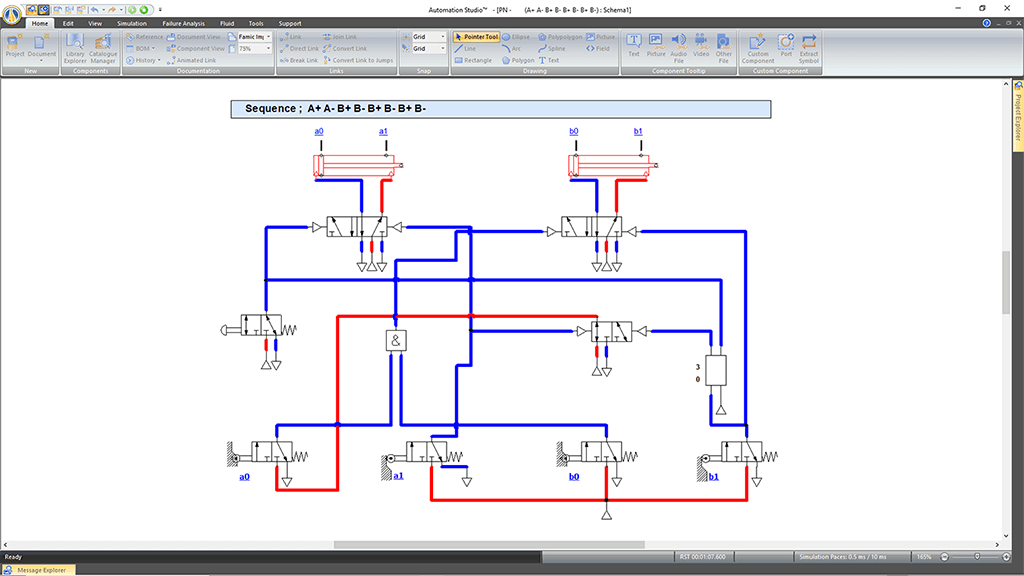
Task: Open the Message Explorer panel
Action: coord(40,570)
